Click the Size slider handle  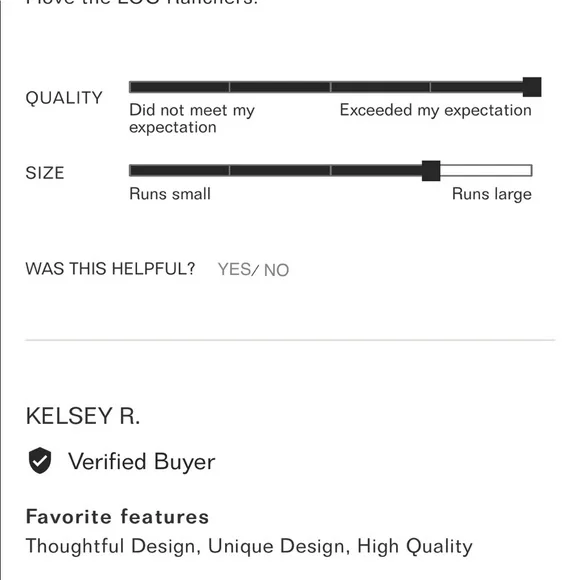pos(431,171)
